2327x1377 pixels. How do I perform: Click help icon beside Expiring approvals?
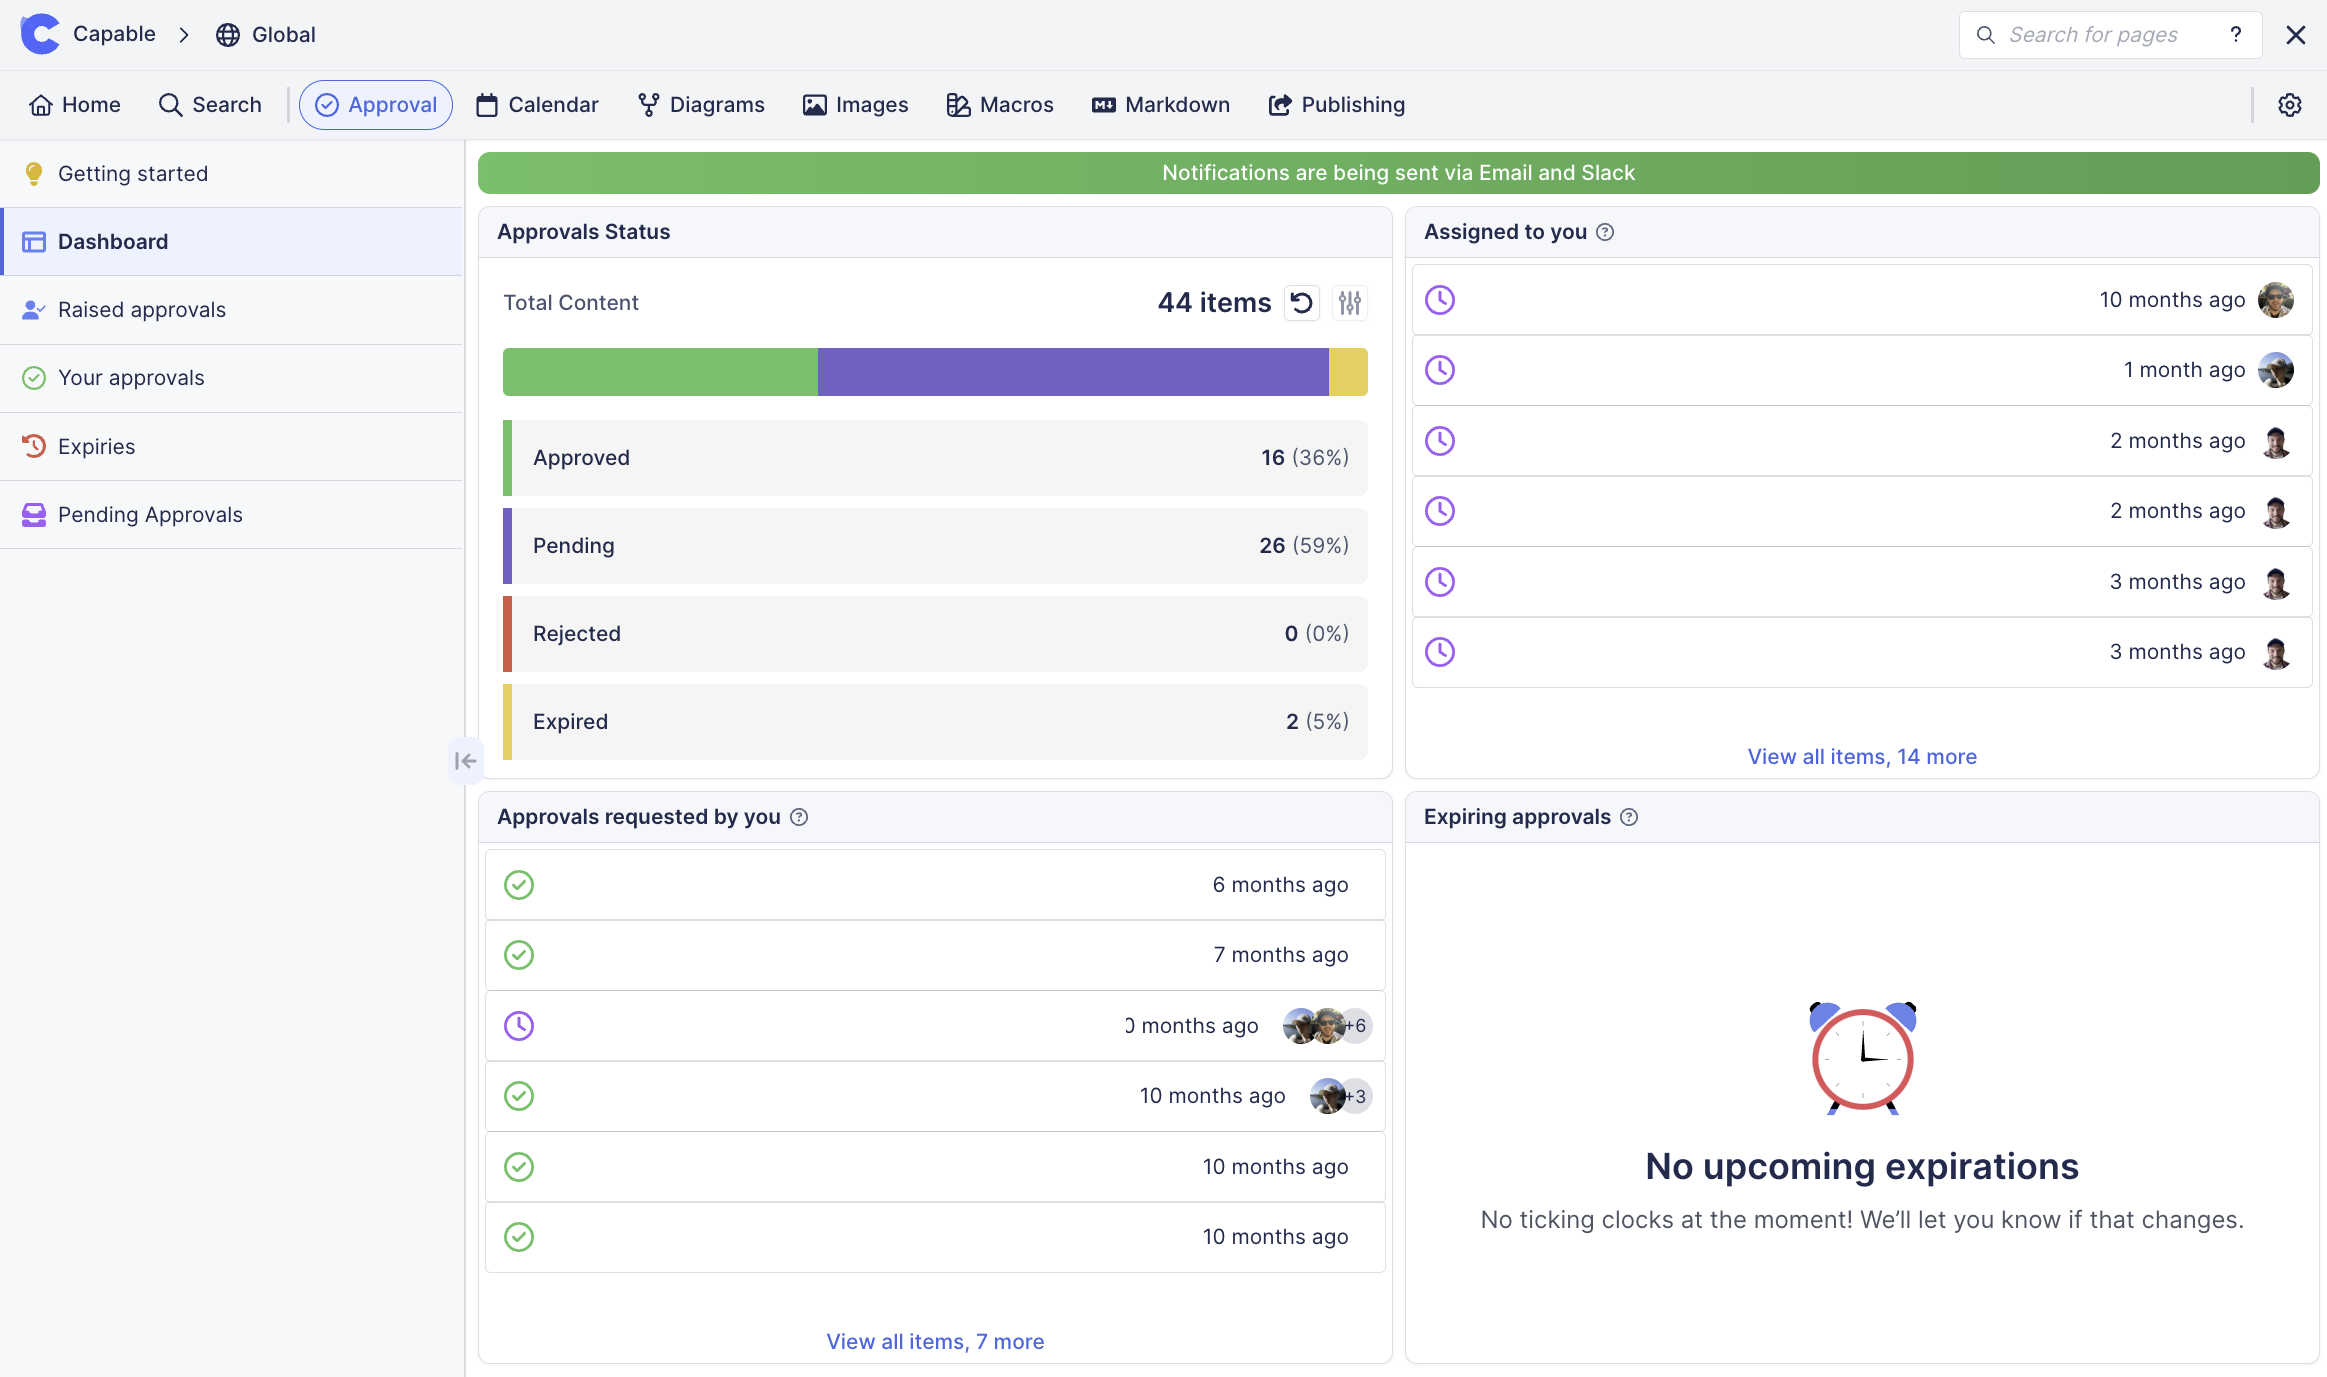coord(1629,817)
